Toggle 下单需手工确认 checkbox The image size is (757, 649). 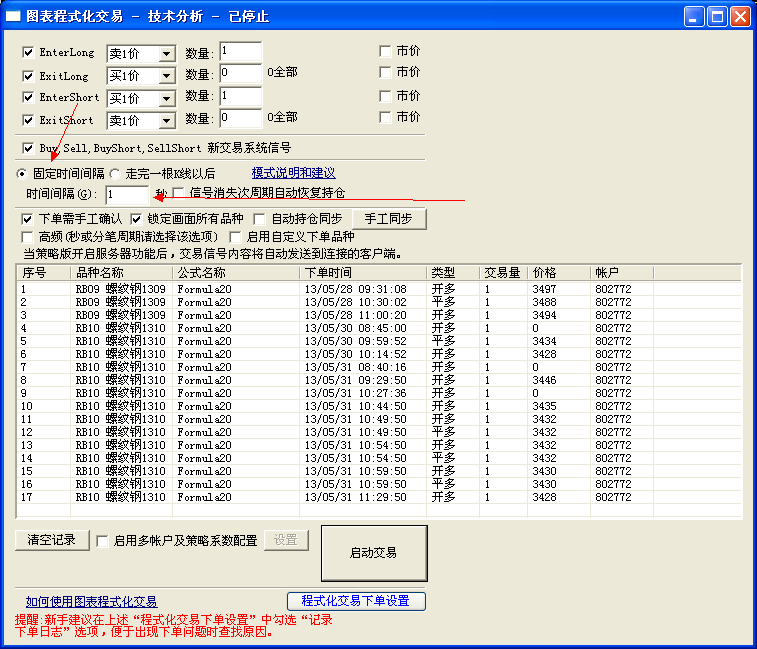click(28, 218)
